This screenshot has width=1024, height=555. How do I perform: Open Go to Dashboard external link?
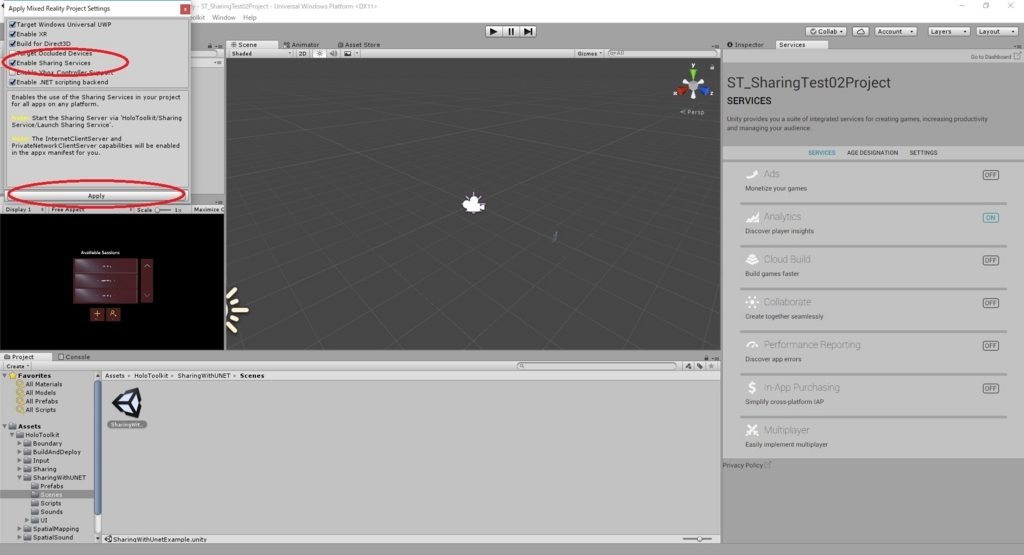point(995,57)
